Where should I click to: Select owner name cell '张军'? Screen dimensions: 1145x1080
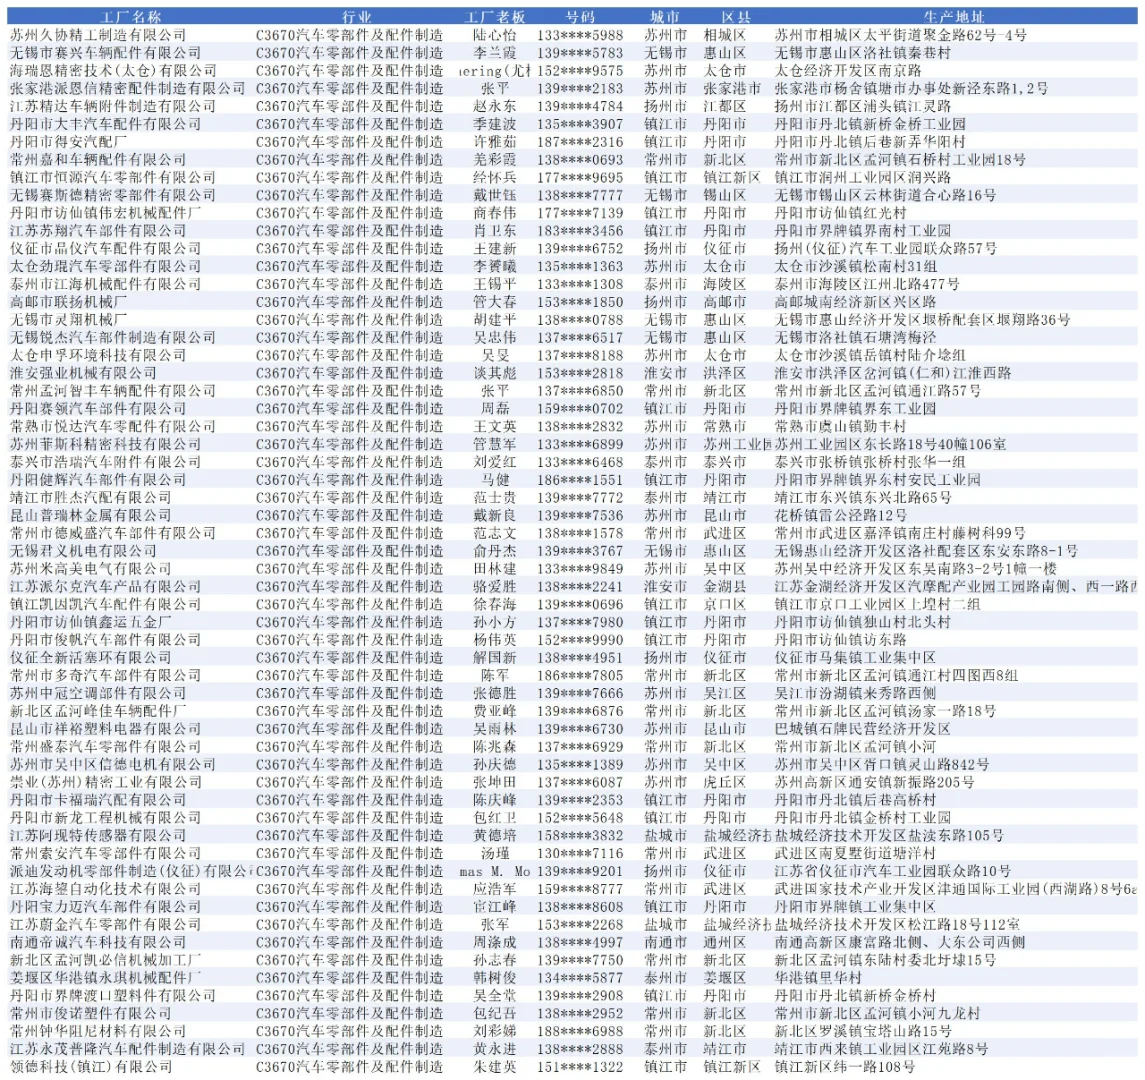coord(494,924)
